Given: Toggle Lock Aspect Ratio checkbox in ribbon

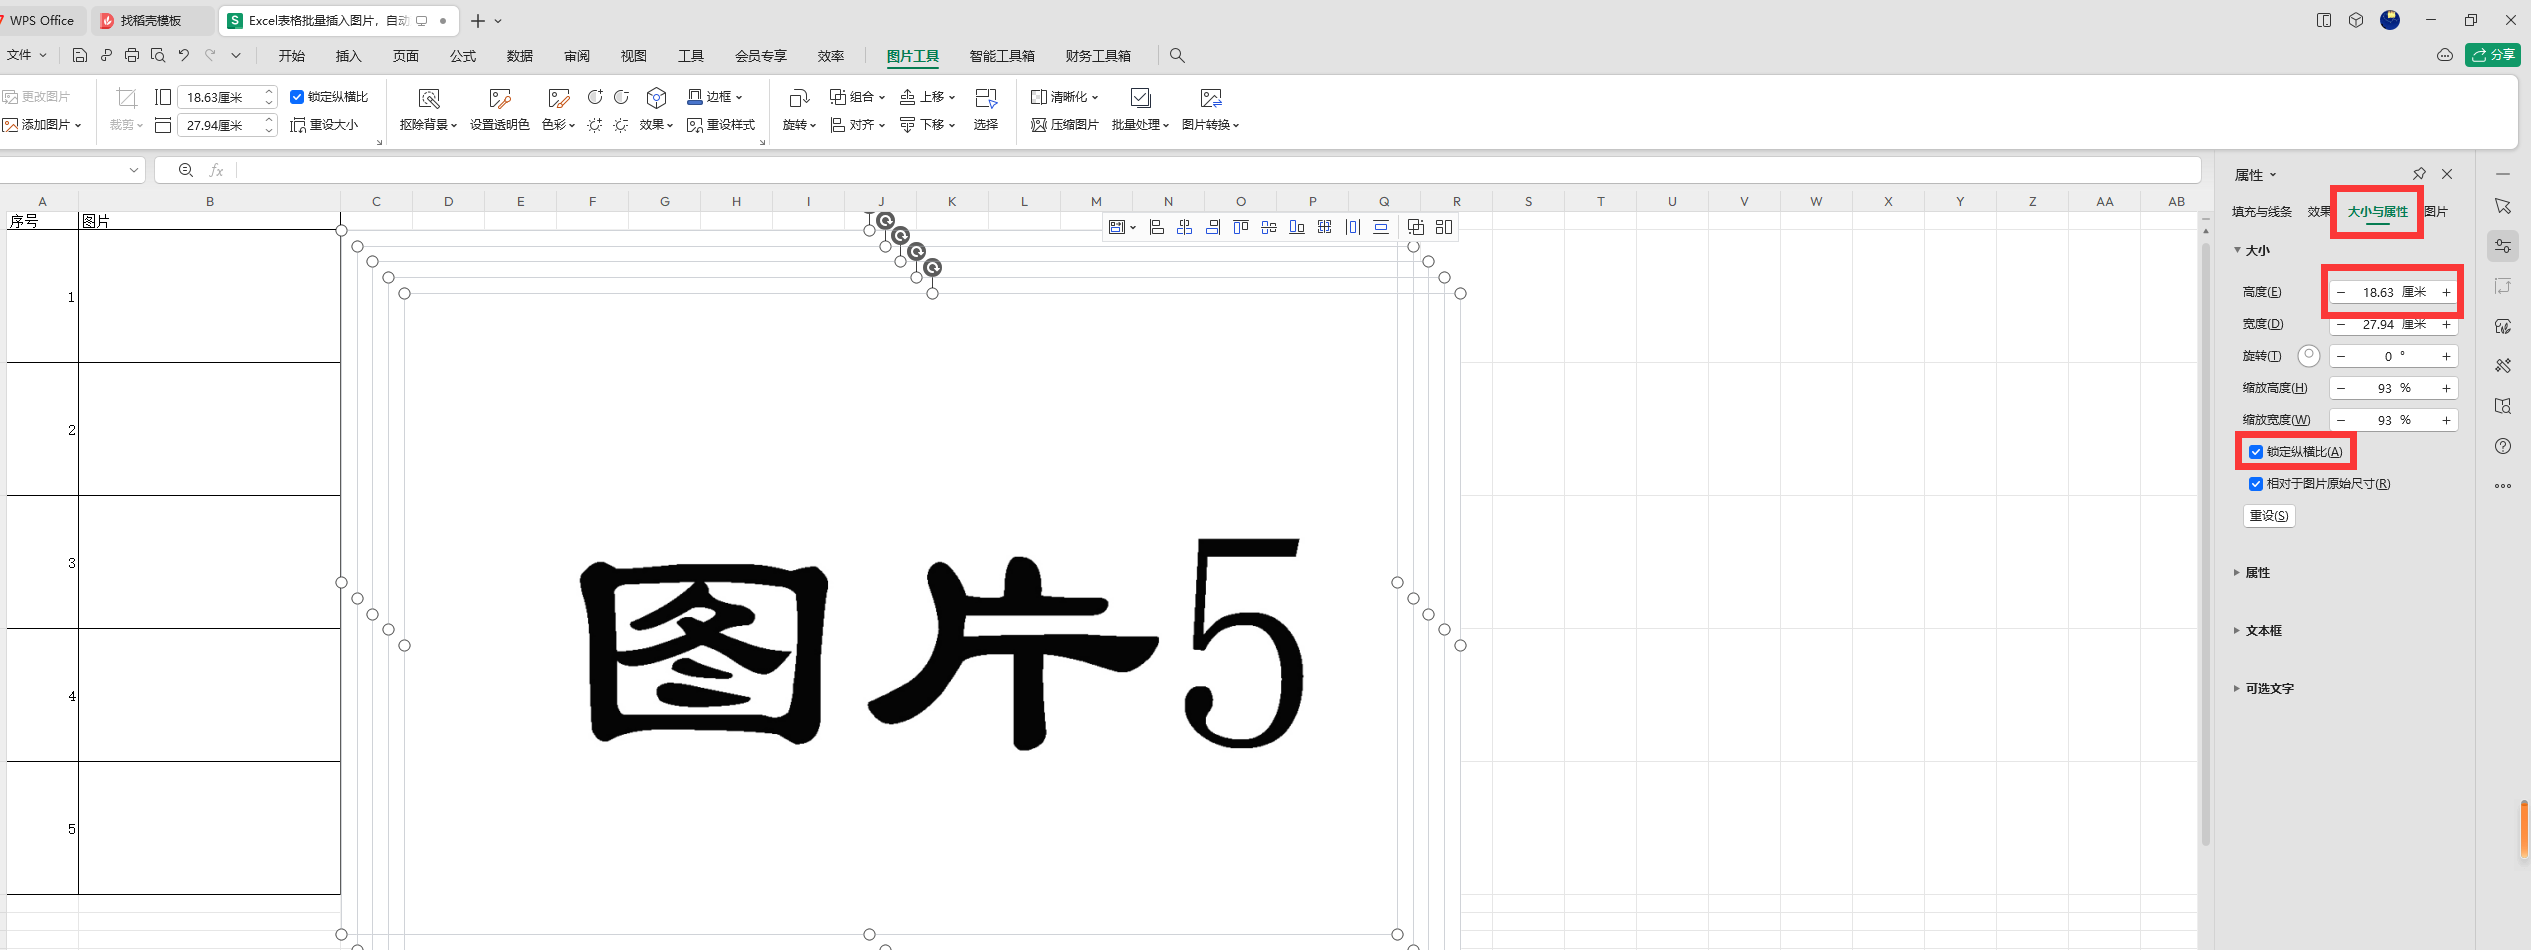Looking at the screenshot, I should (297, 97).
